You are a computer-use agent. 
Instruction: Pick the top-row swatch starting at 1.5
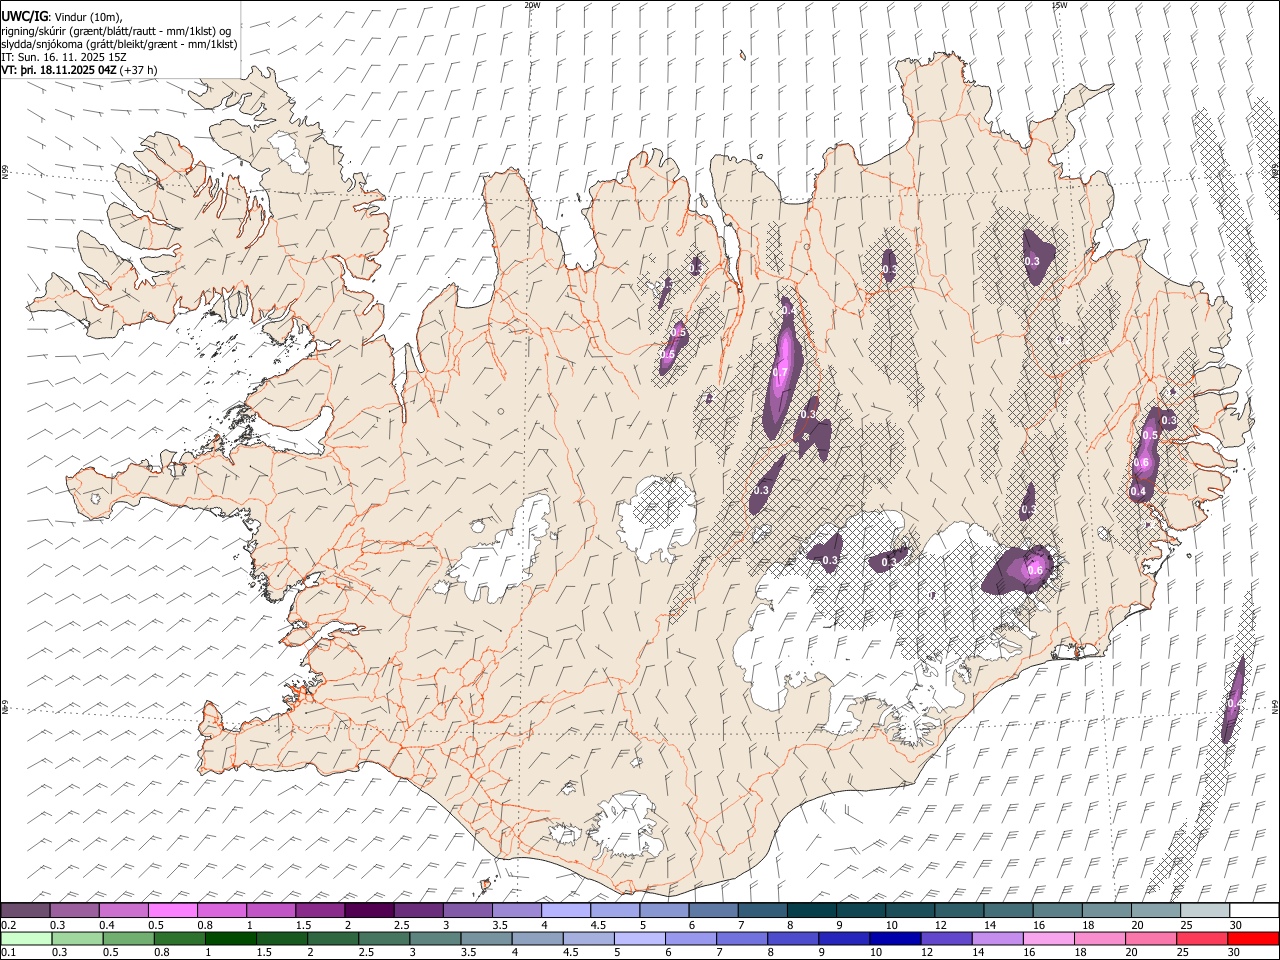click(x=320, y=910)
